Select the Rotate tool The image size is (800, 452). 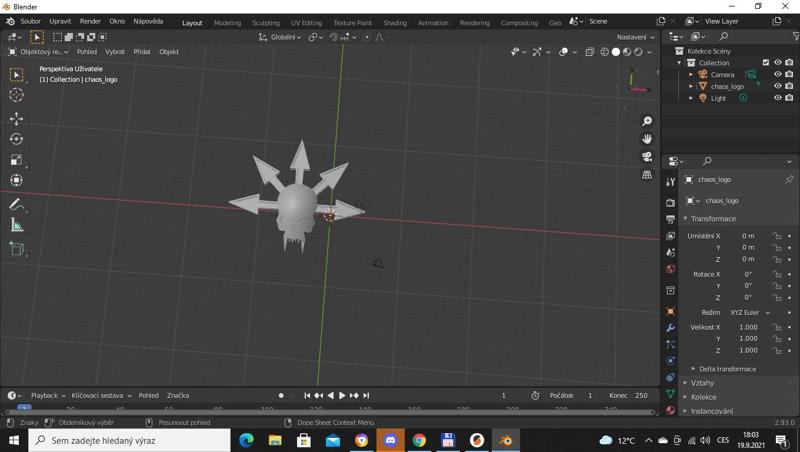16,139
